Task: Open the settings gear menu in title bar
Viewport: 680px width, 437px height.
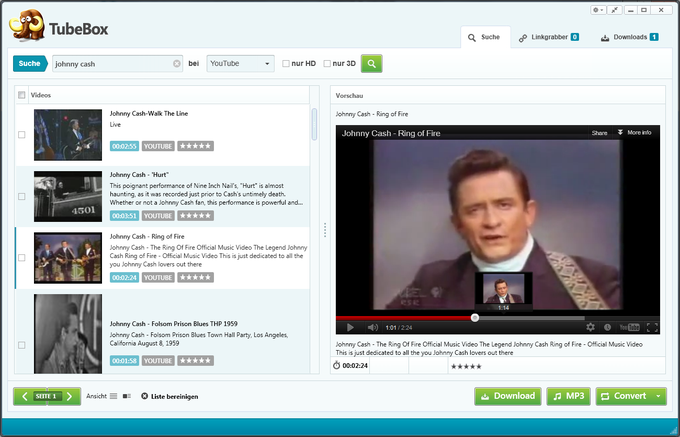Action: (x=598, y=10)
